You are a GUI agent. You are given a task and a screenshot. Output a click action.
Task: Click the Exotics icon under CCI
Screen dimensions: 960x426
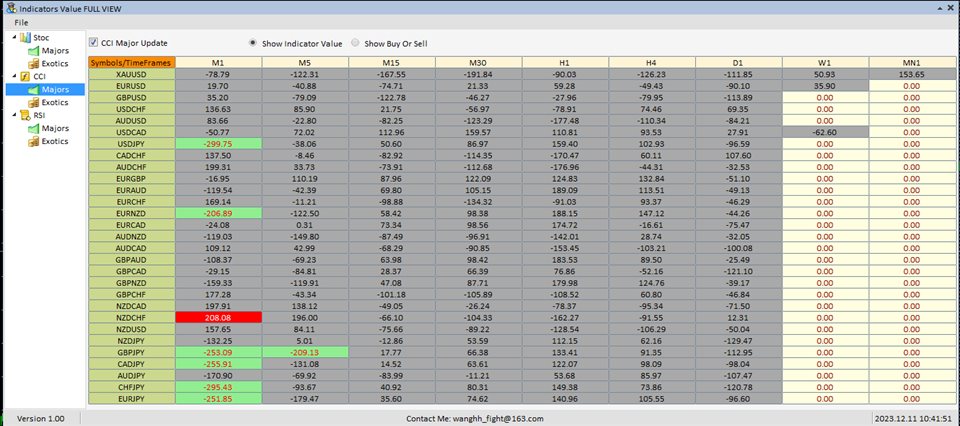(x=34, y=102)
